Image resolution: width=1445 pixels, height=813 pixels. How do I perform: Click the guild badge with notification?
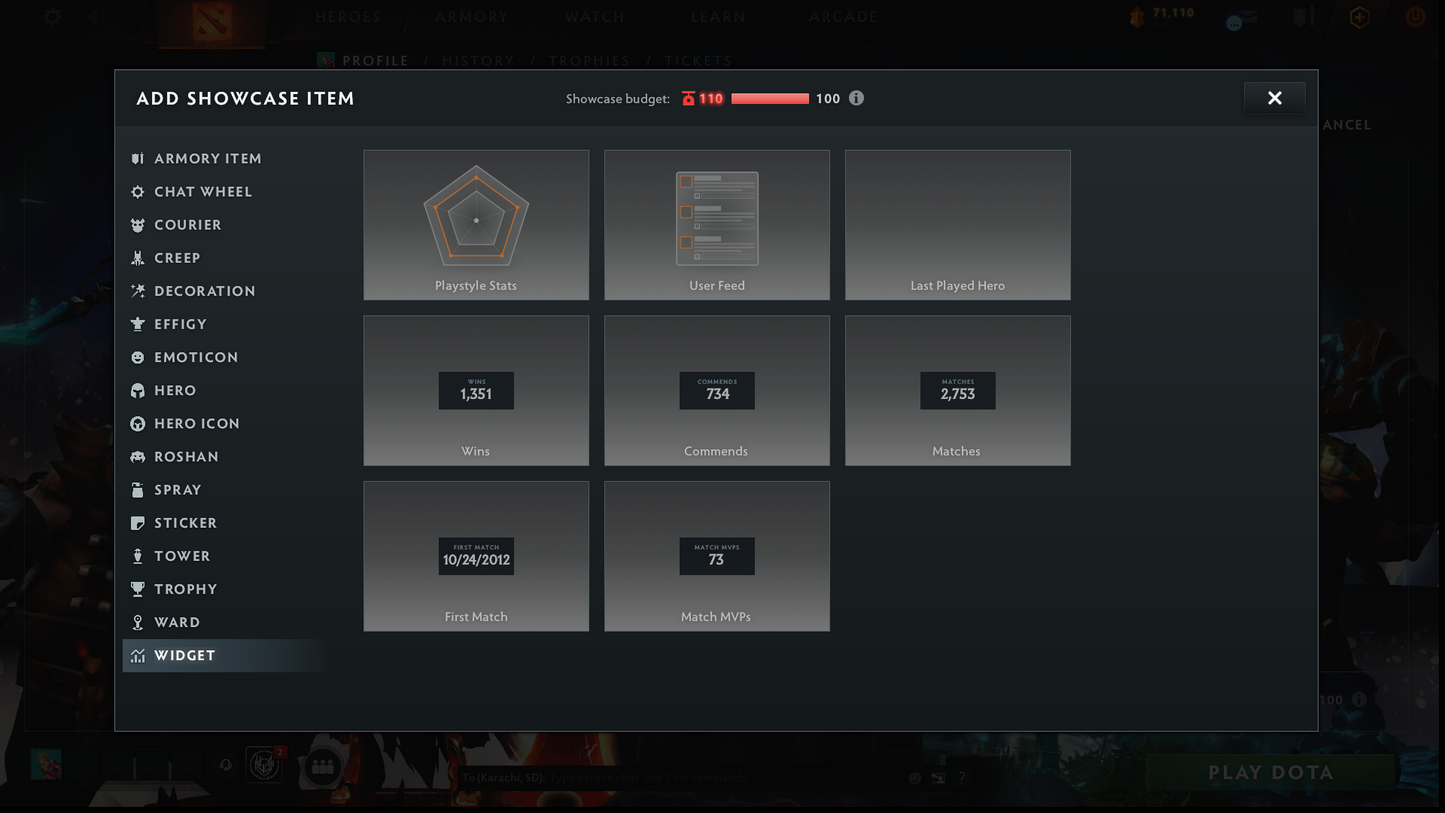click(265, 765)
